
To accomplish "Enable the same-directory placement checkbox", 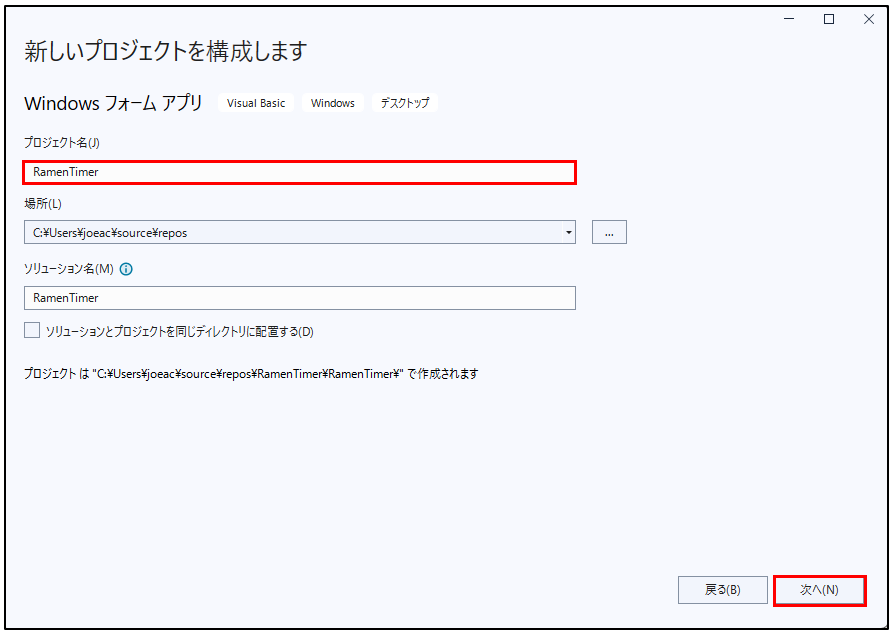I will click(x=32, y=330).
